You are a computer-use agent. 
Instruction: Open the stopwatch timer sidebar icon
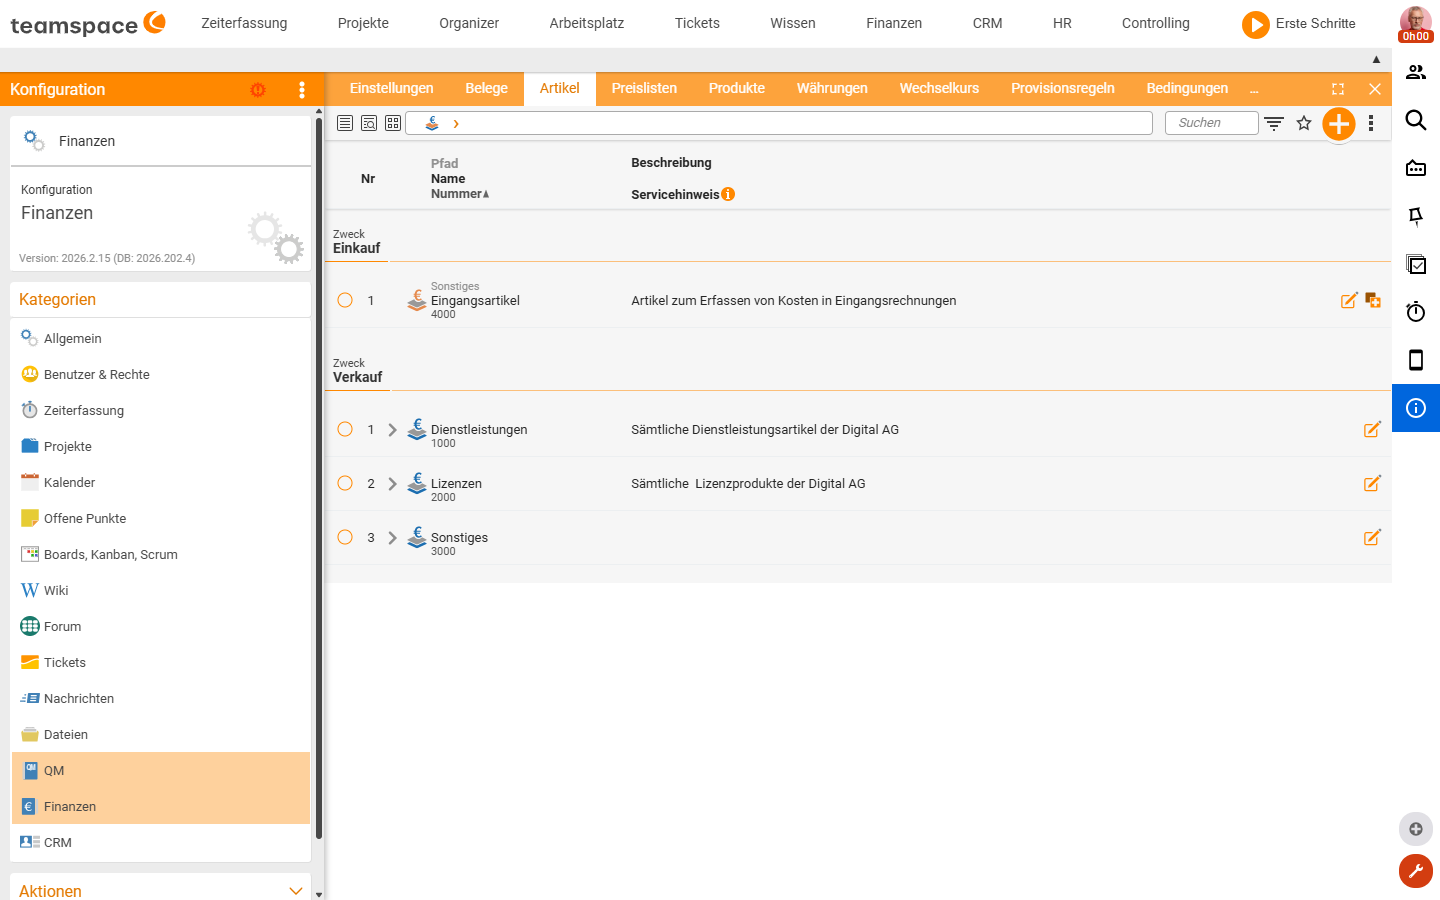point(1416,312)
